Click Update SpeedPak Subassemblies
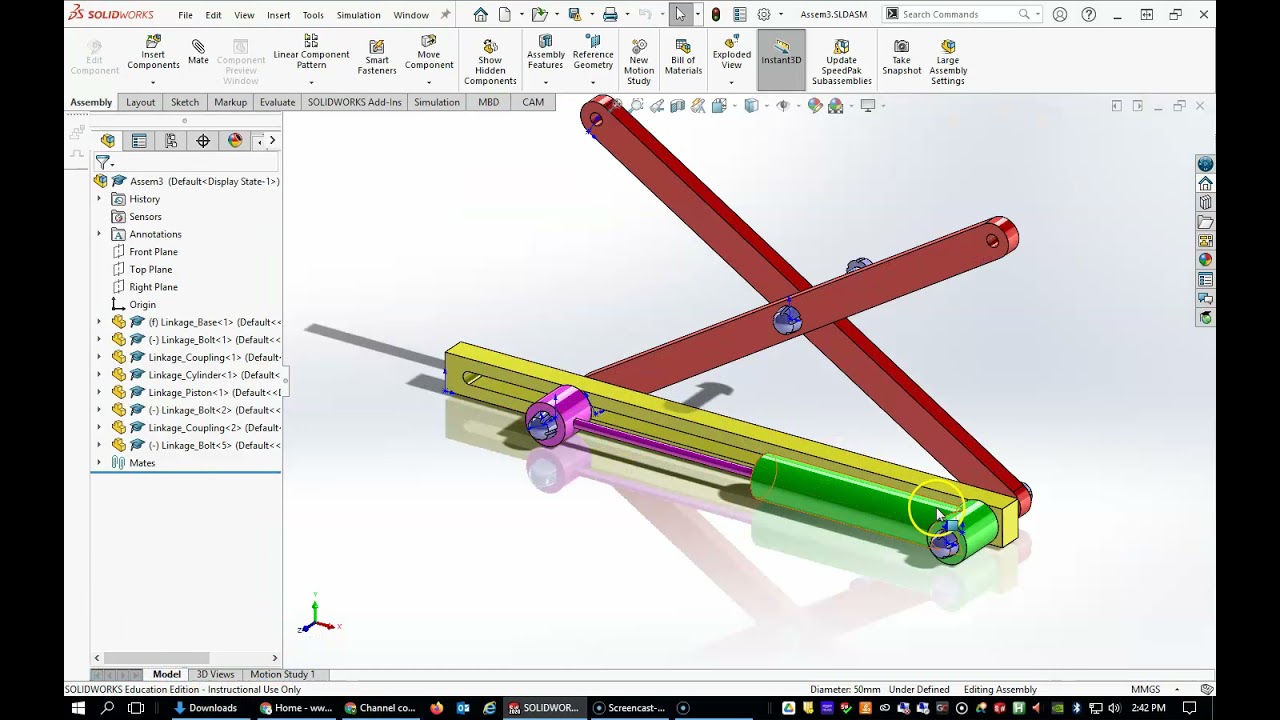Image resolution: width=1280 pixels, height=720 pixels. coord(842,62)
